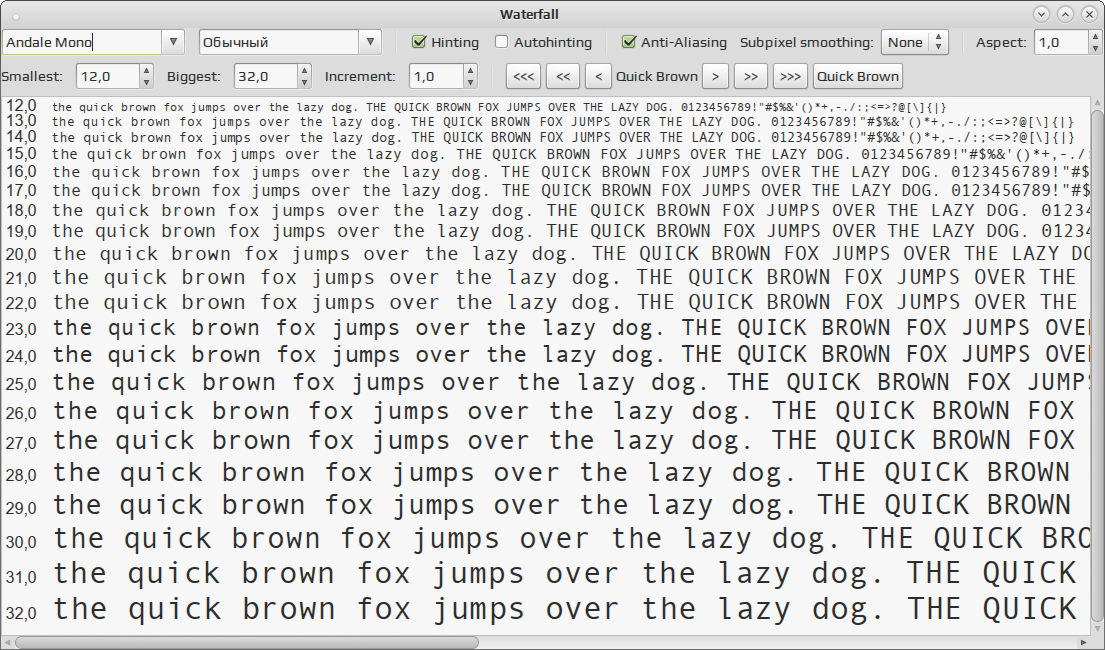Click the >> skip forward button
The width and height of the screenshot is (1105, 650).
pos(751,76)
